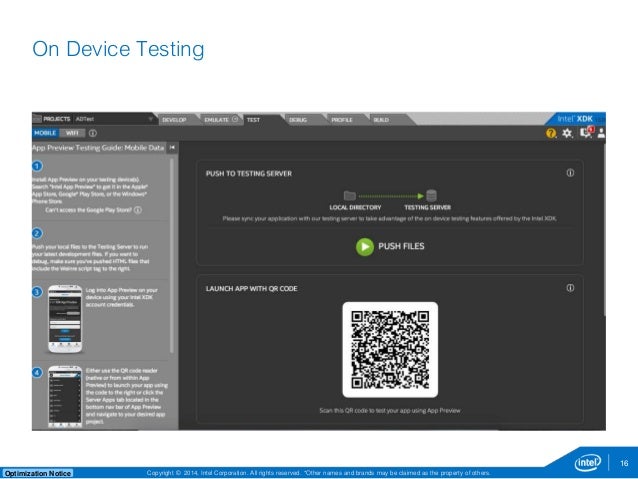Click info icon next to WIFI toggle
The image size is (638, 479).
(x=93, y=133)
